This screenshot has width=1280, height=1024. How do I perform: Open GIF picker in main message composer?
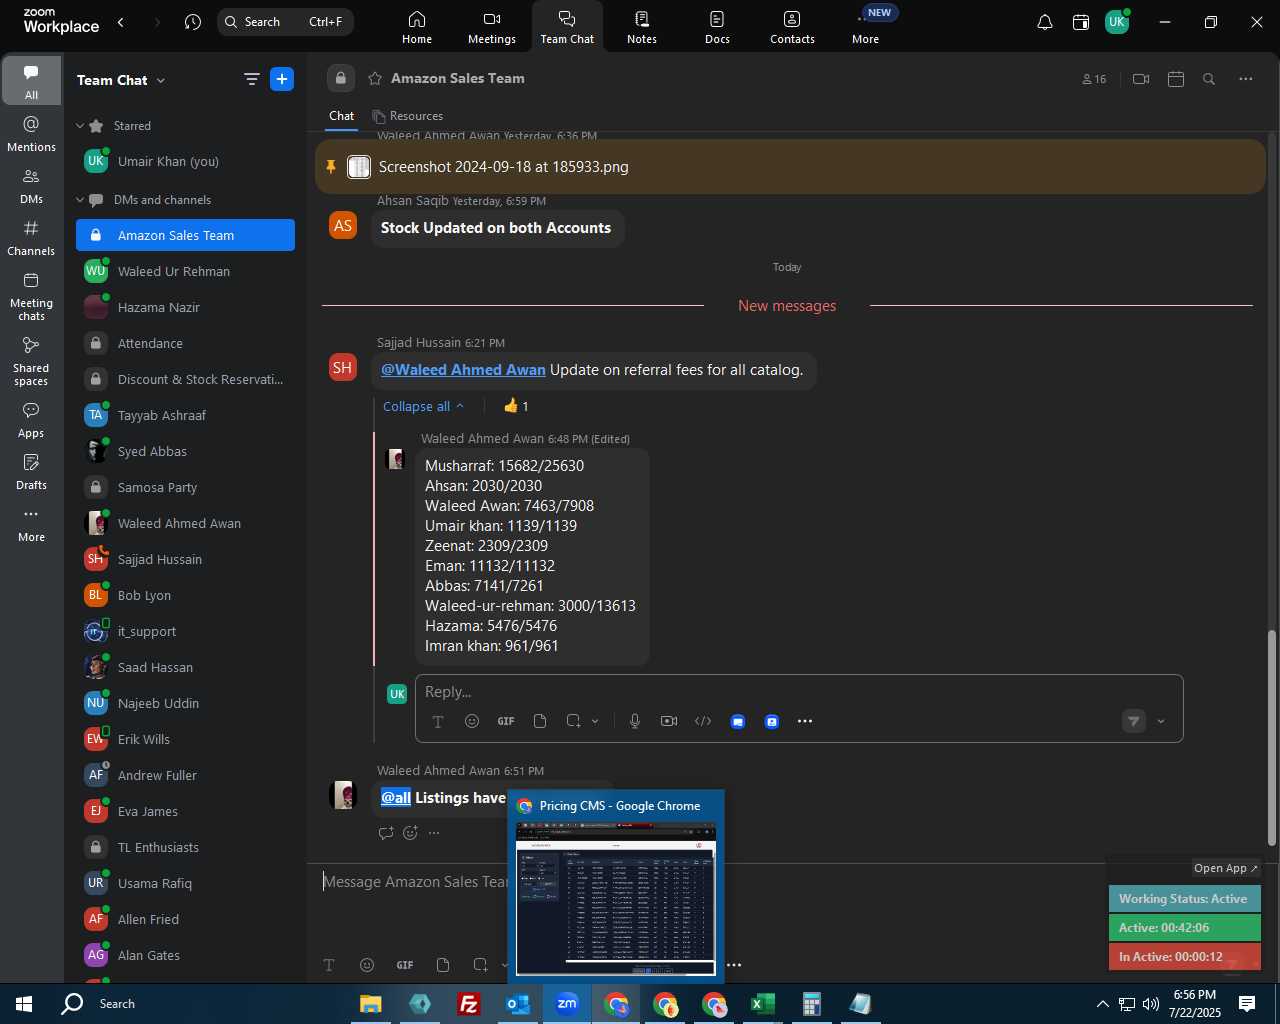coord(405,965)
